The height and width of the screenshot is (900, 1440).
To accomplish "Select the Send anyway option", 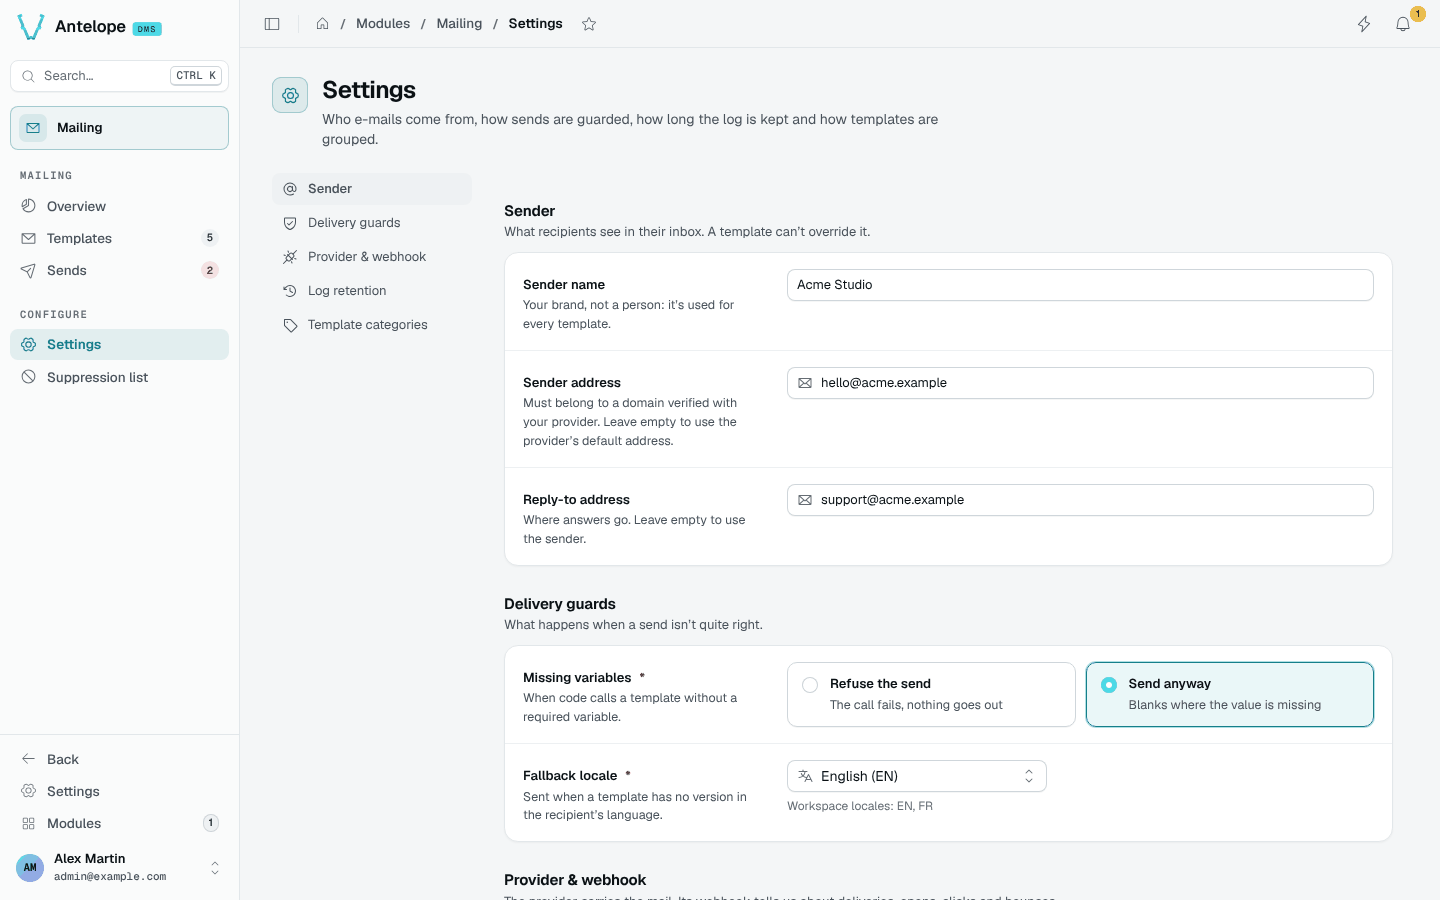I will (1230, 694).
